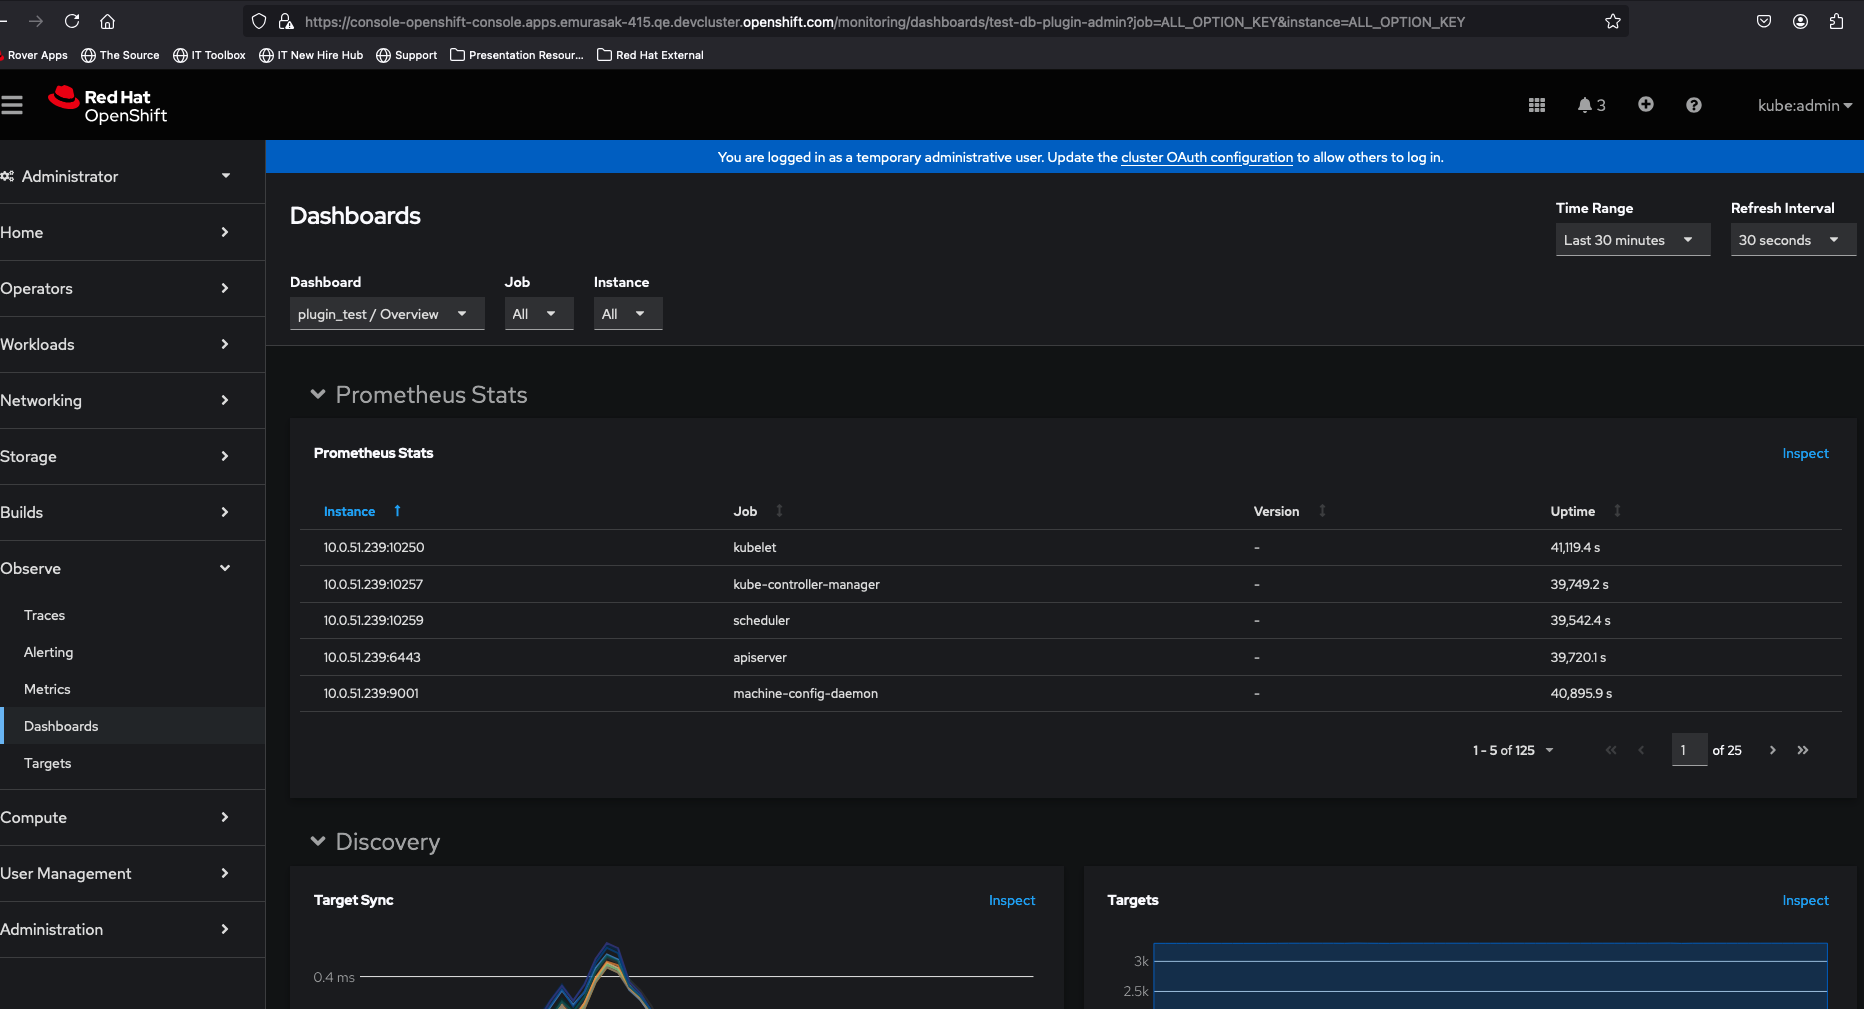Jump to last page of table
This screenshot has width=1864, height=1009.
pyautogui.click(x=1802, y=750)
